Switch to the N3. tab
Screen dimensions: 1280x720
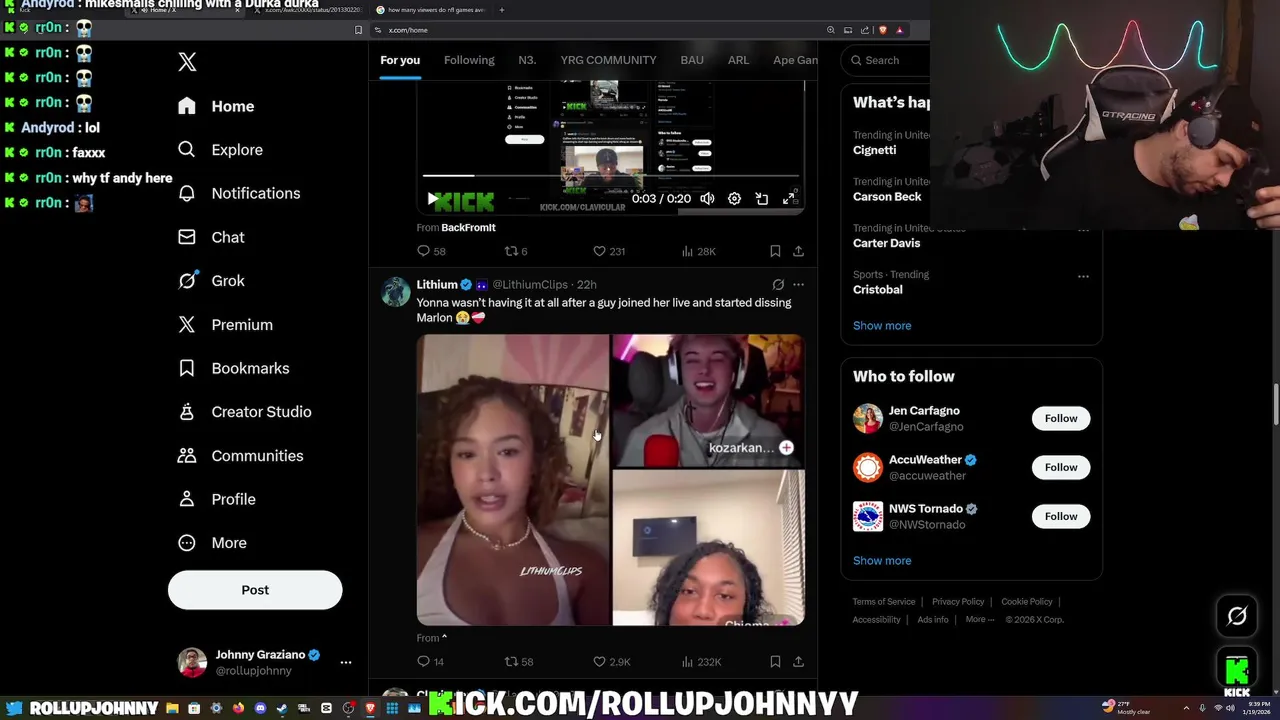pyautogui.click(x=527, y=60)
